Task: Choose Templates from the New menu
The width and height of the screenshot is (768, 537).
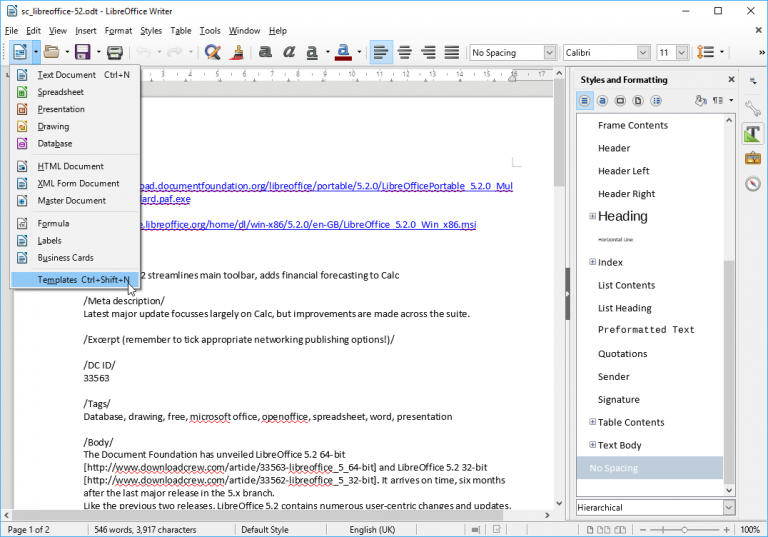Action: tap(75, 280)
